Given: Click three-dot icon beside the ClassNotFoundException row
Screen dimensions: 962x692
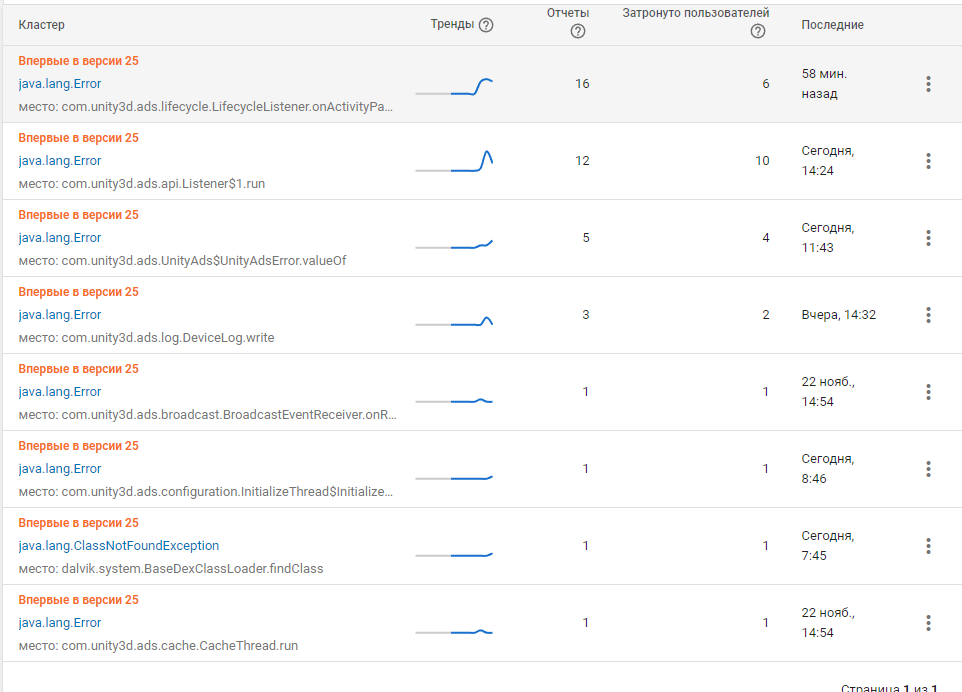Looking at the screenshot, I should pyautogui.click(x=928, y=545).
